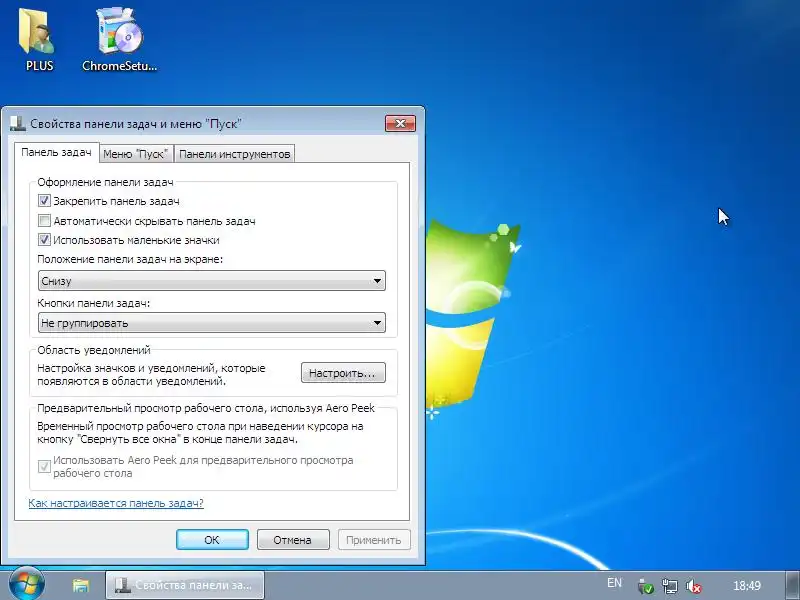Open Windows Explorer from the taskbar

(x=81, y=585)
